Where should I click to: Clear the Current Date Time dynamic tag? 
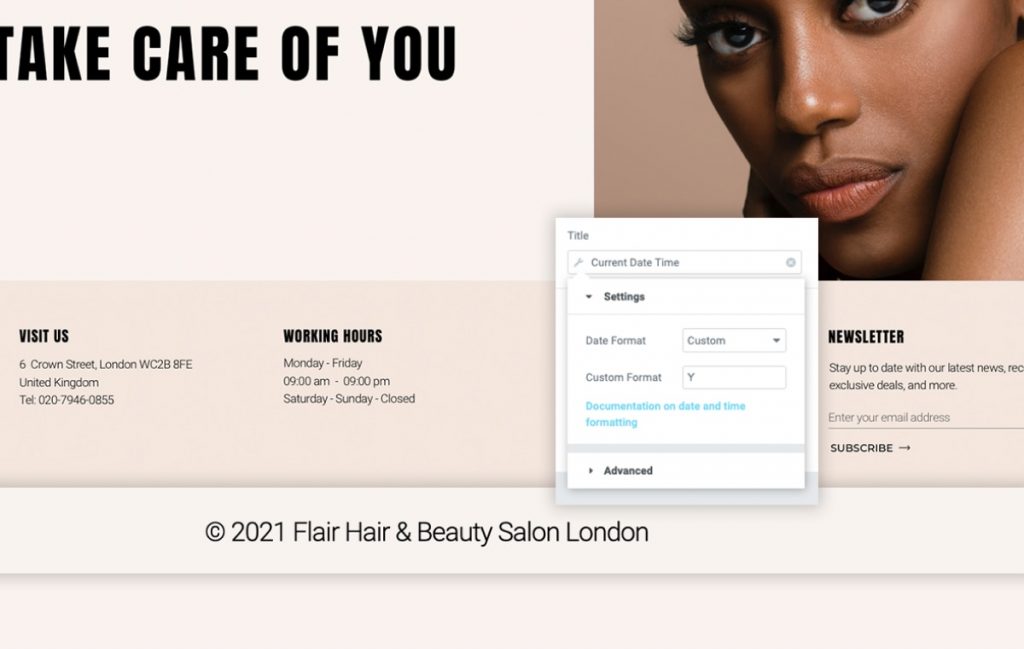point(790,262)
